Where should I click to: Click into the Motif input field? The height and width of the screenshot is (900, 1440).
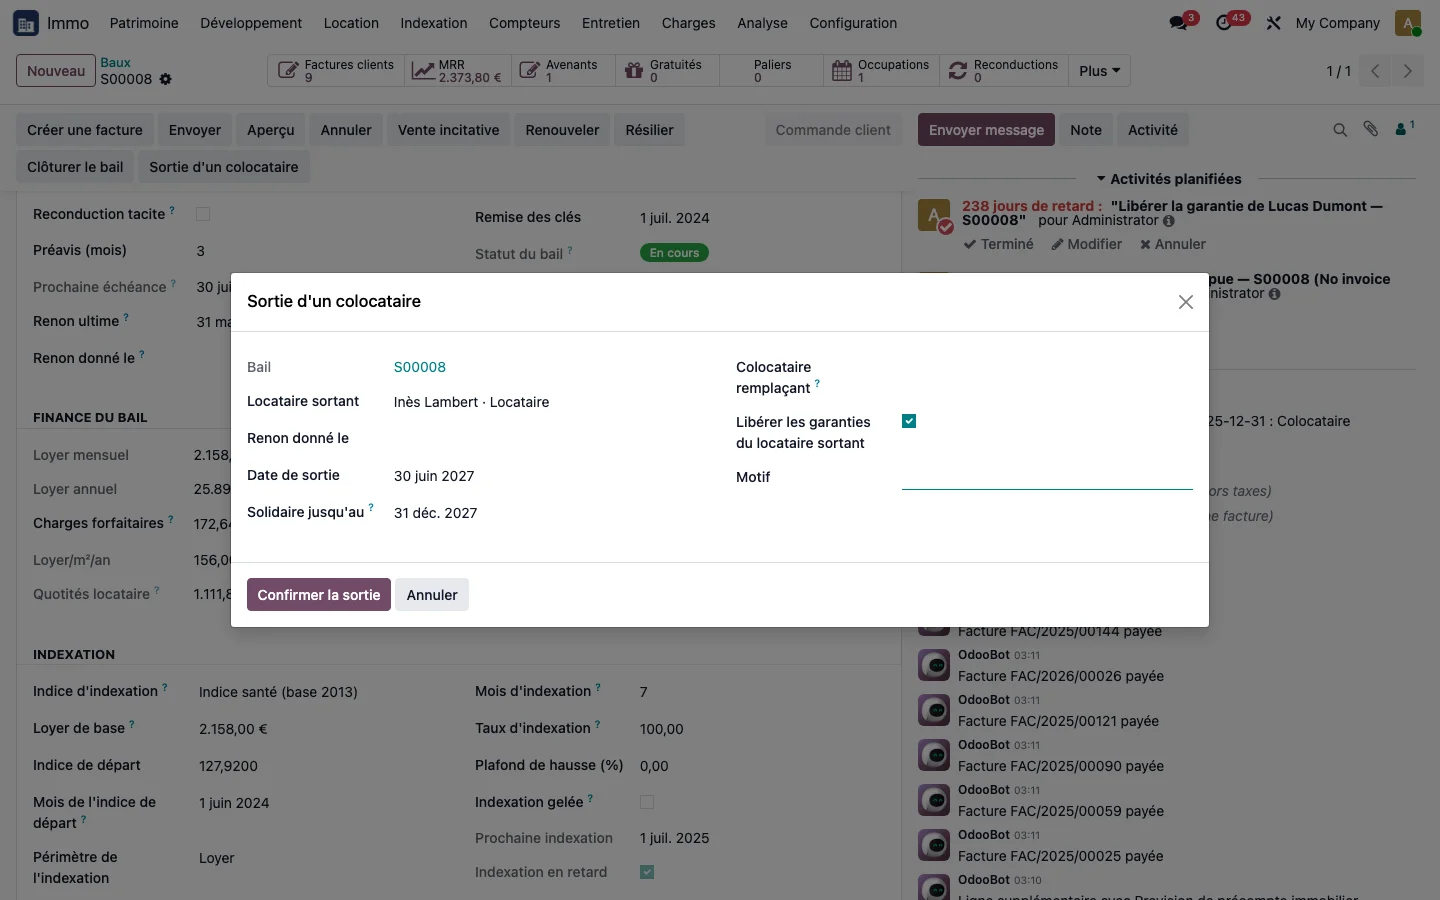click(1047, 477)
